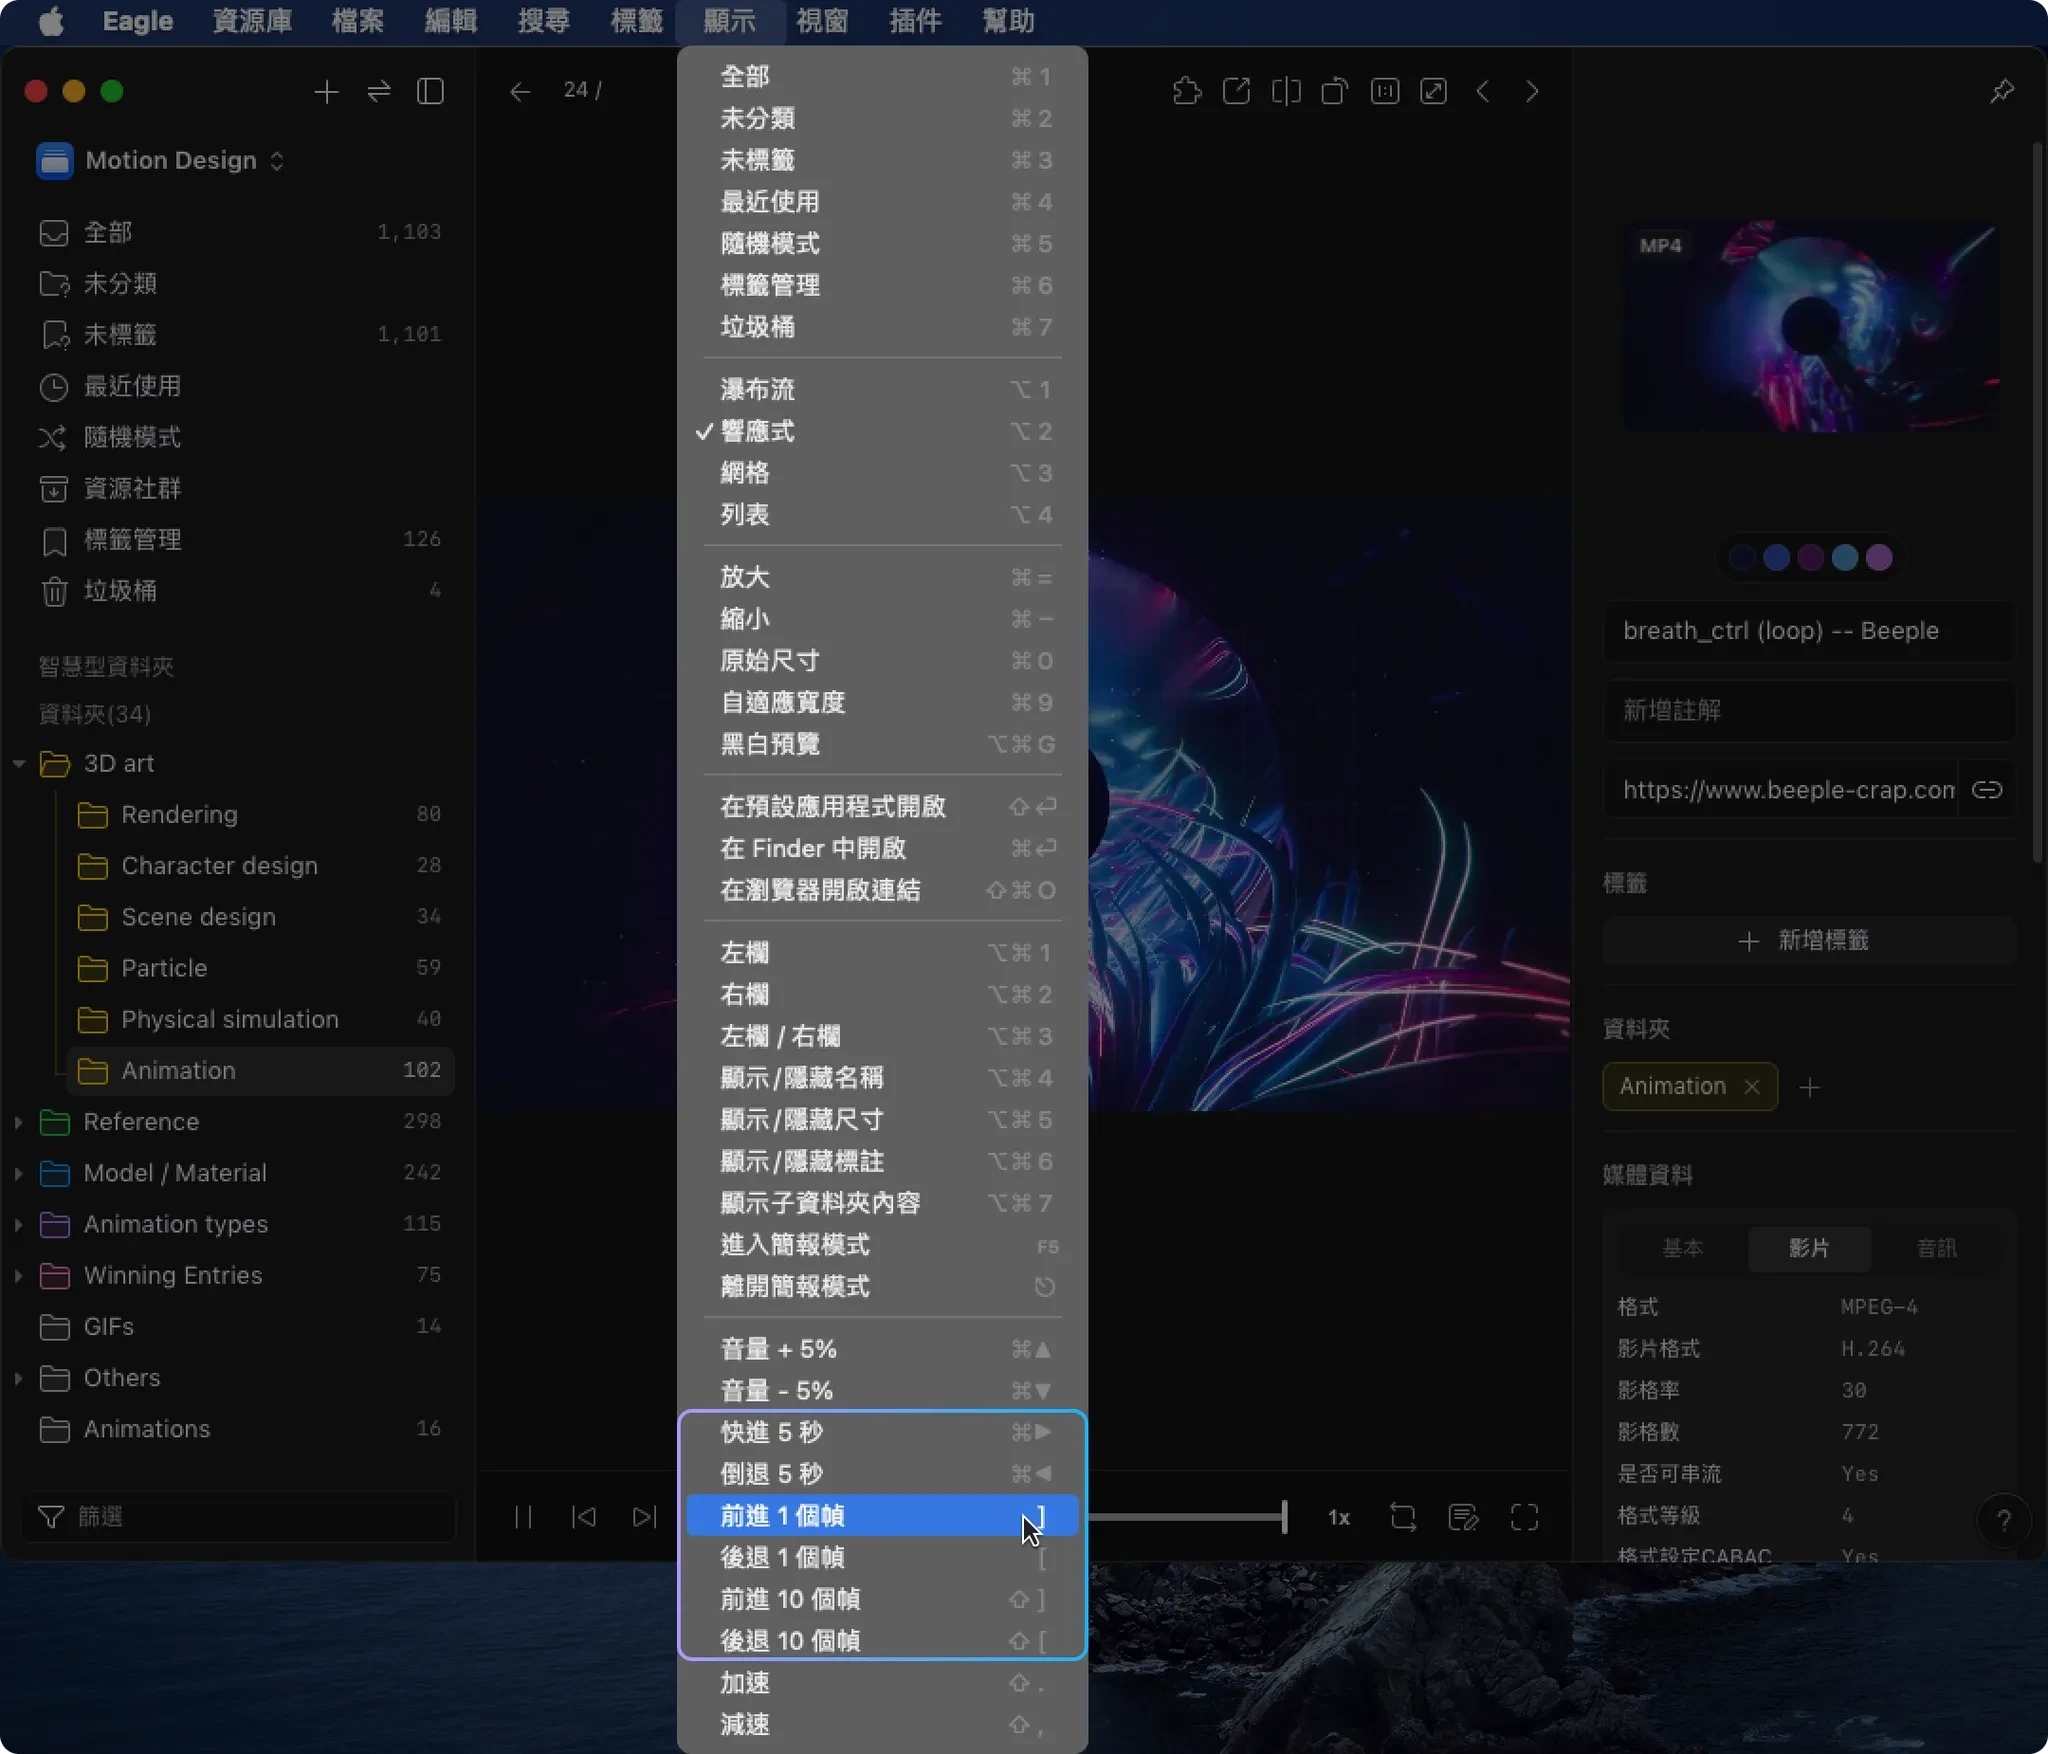The image size is (2048, 1754).
Task: Click the pin inspector icon
Action: tap(2002, 92)
